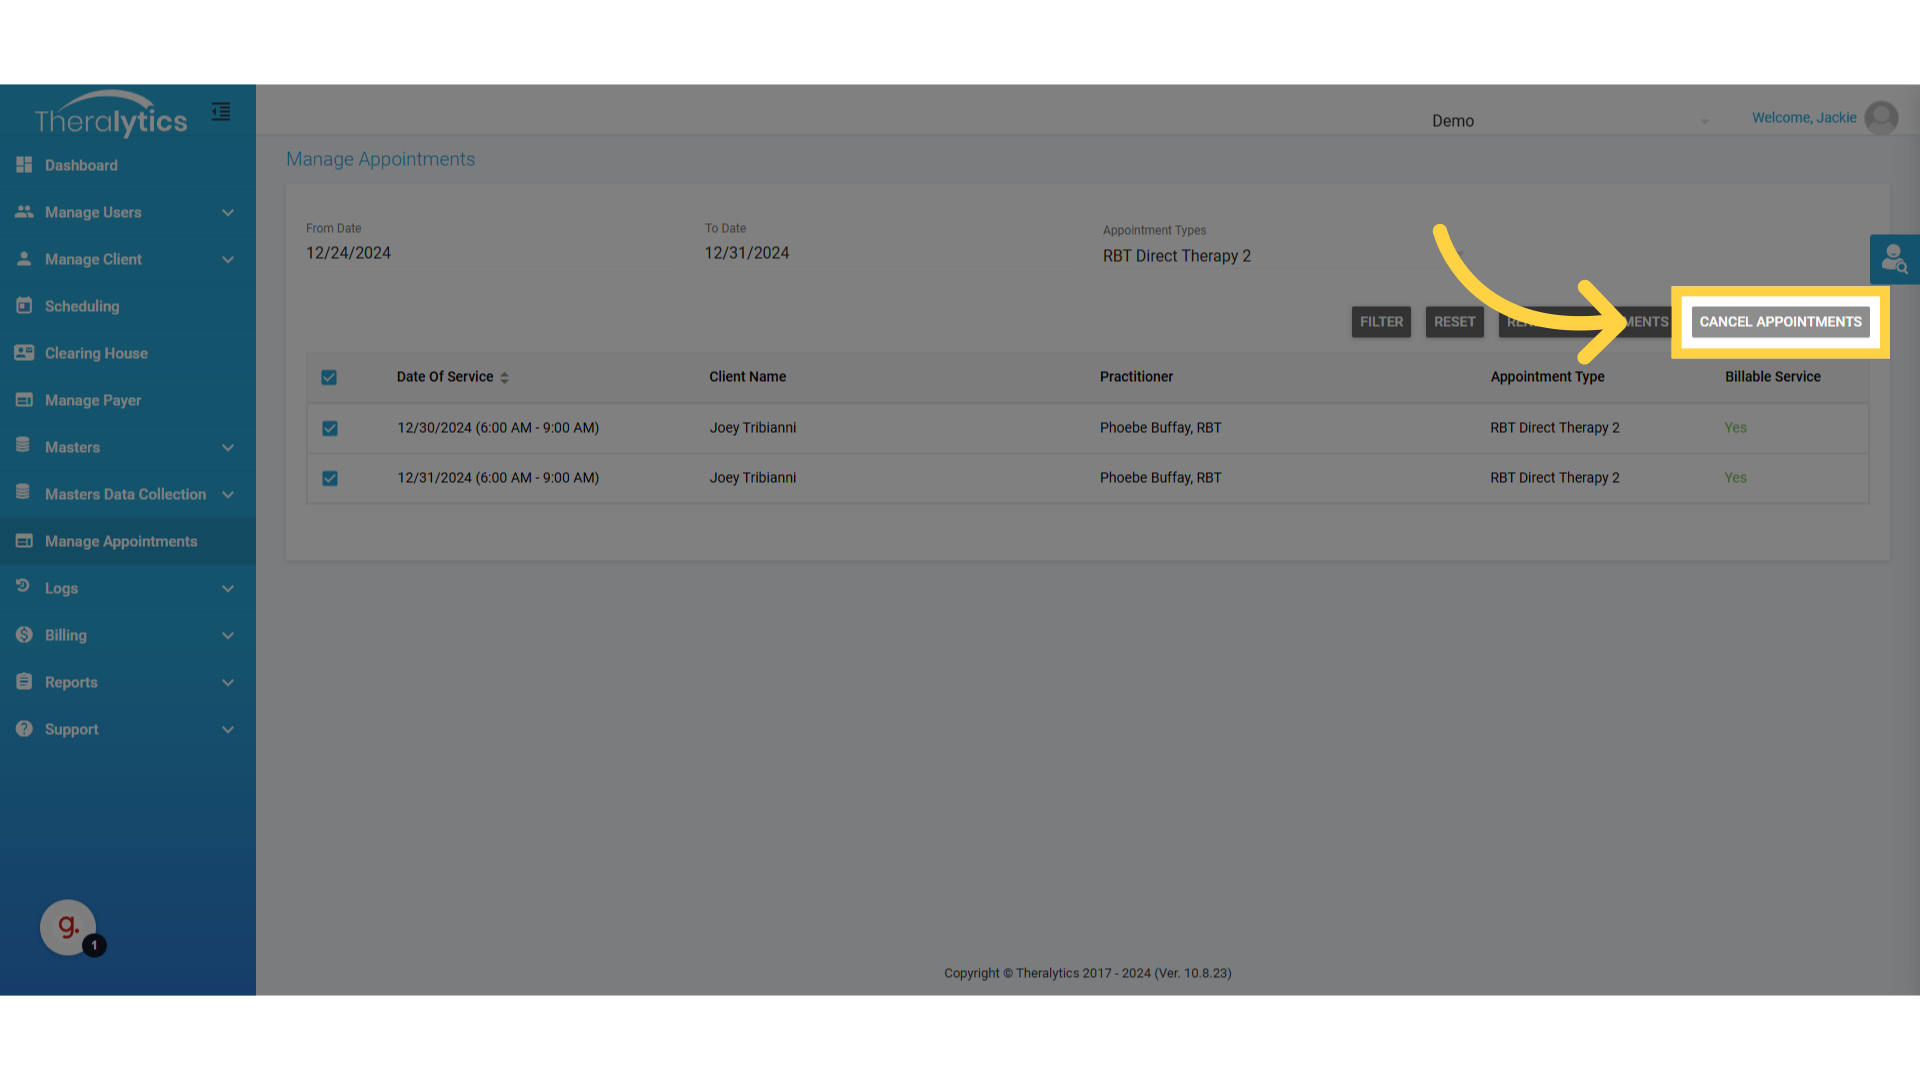Image resolution: width=1920 pixels, height=1080 pixels.
Task: Click the Manage Payer icon
Action: pyautogui.click(x=24, y=400)
